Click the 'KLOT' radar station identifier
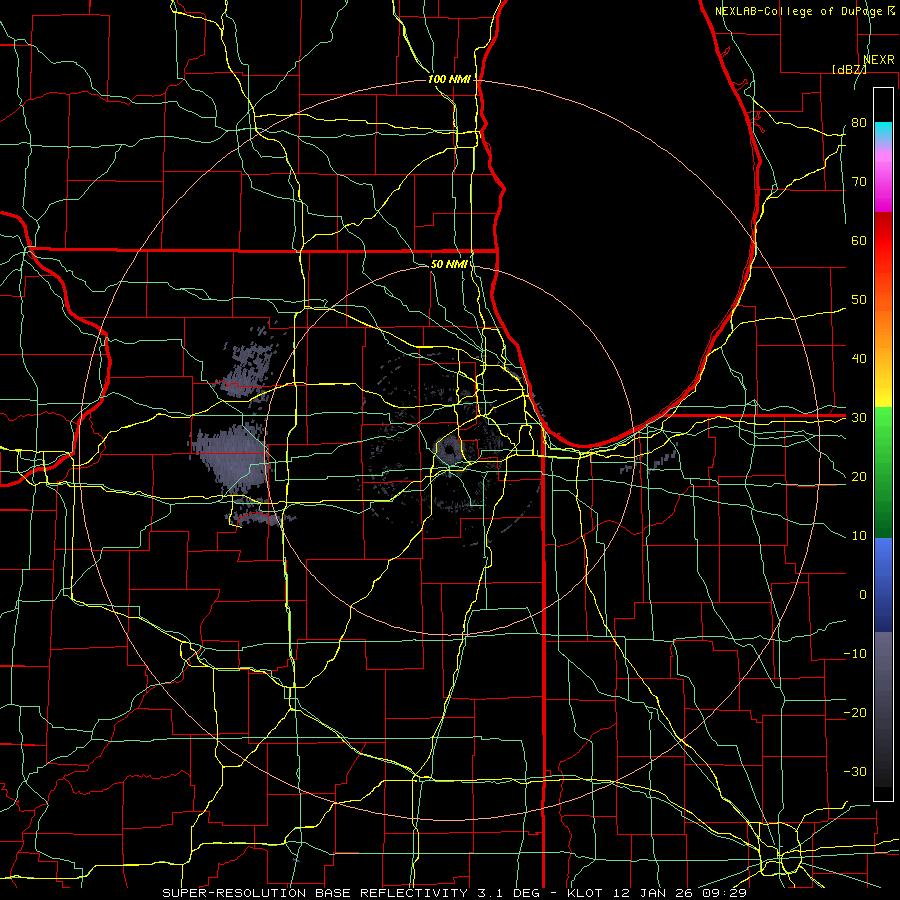This screenshot has height=900, width=900. pyautogui.click(x=584, y=893)
